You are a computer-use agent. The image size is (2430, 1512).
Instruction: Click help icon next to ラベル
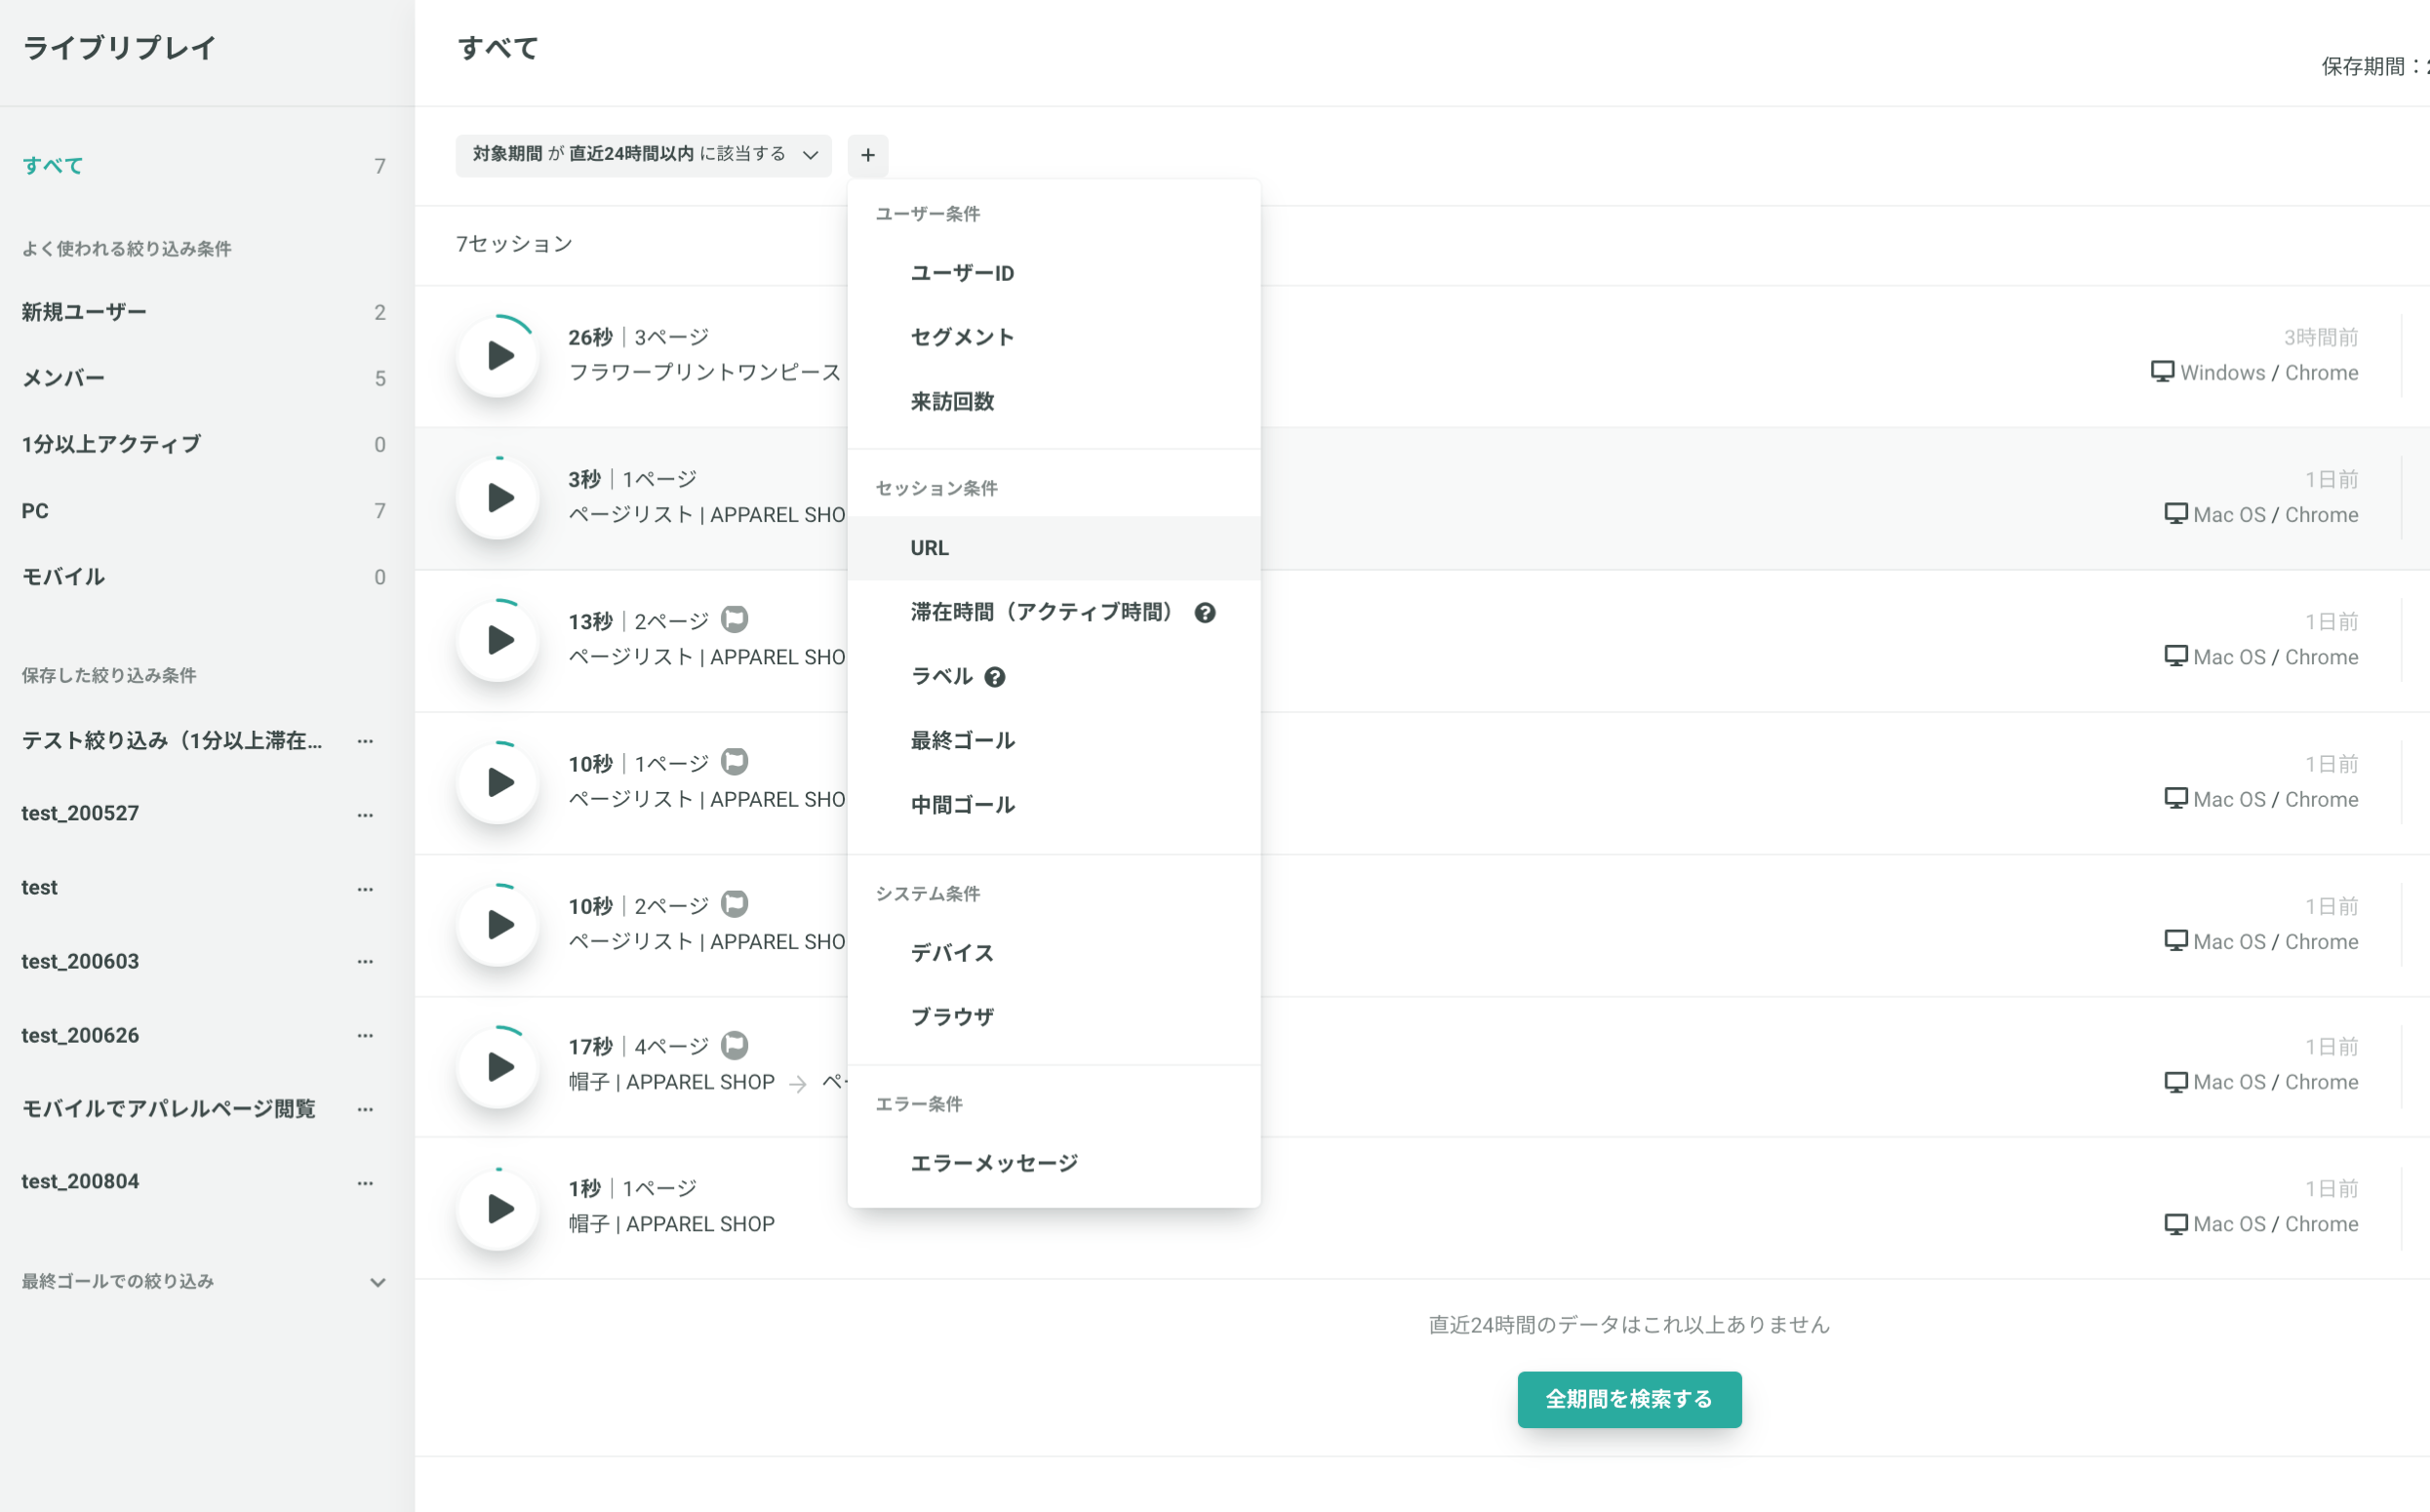coord(994,677)
